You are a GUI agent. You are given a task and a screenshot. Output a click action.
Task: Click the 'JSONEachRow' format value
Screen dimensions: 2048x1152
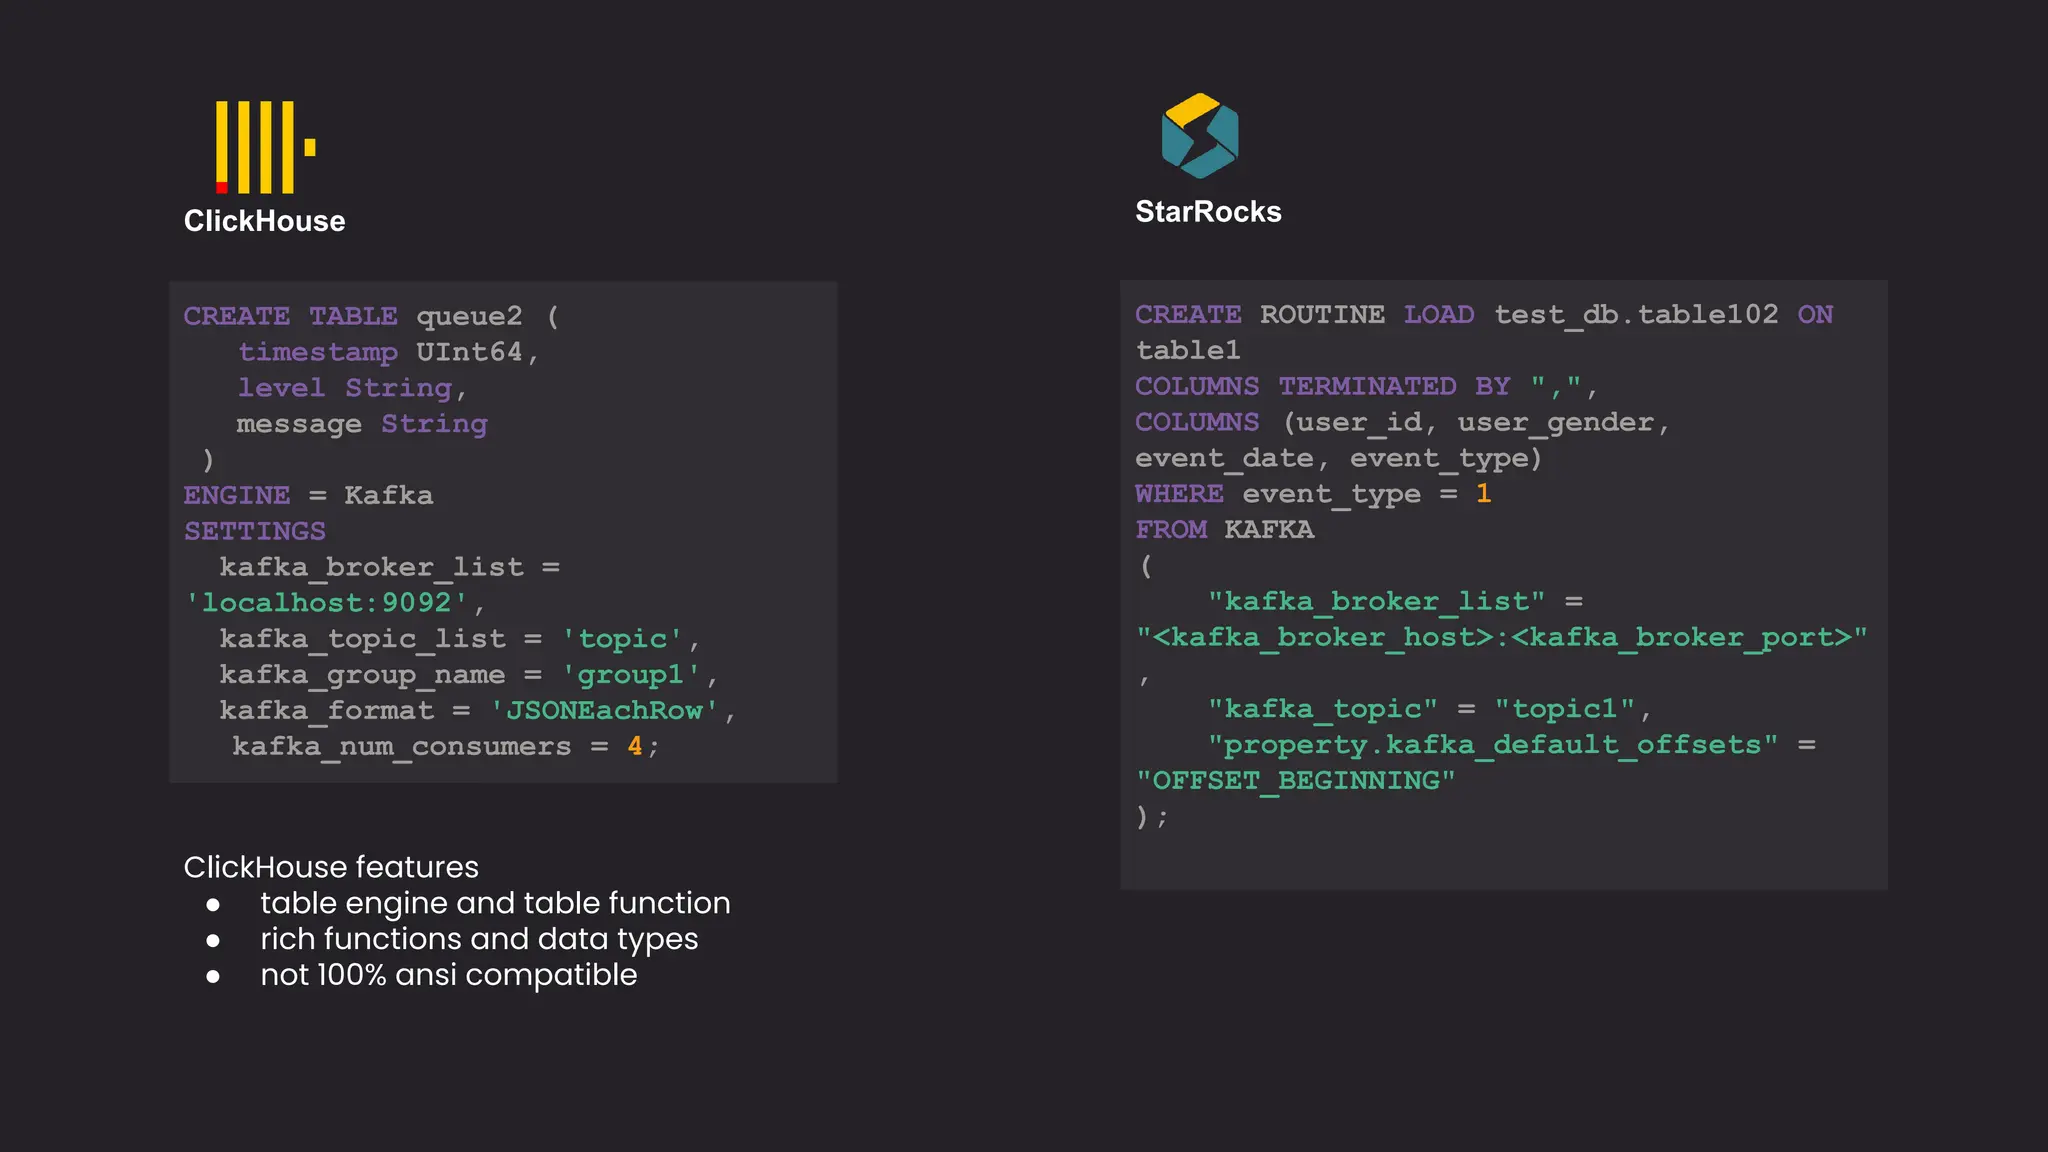click(x=604, y=711)
